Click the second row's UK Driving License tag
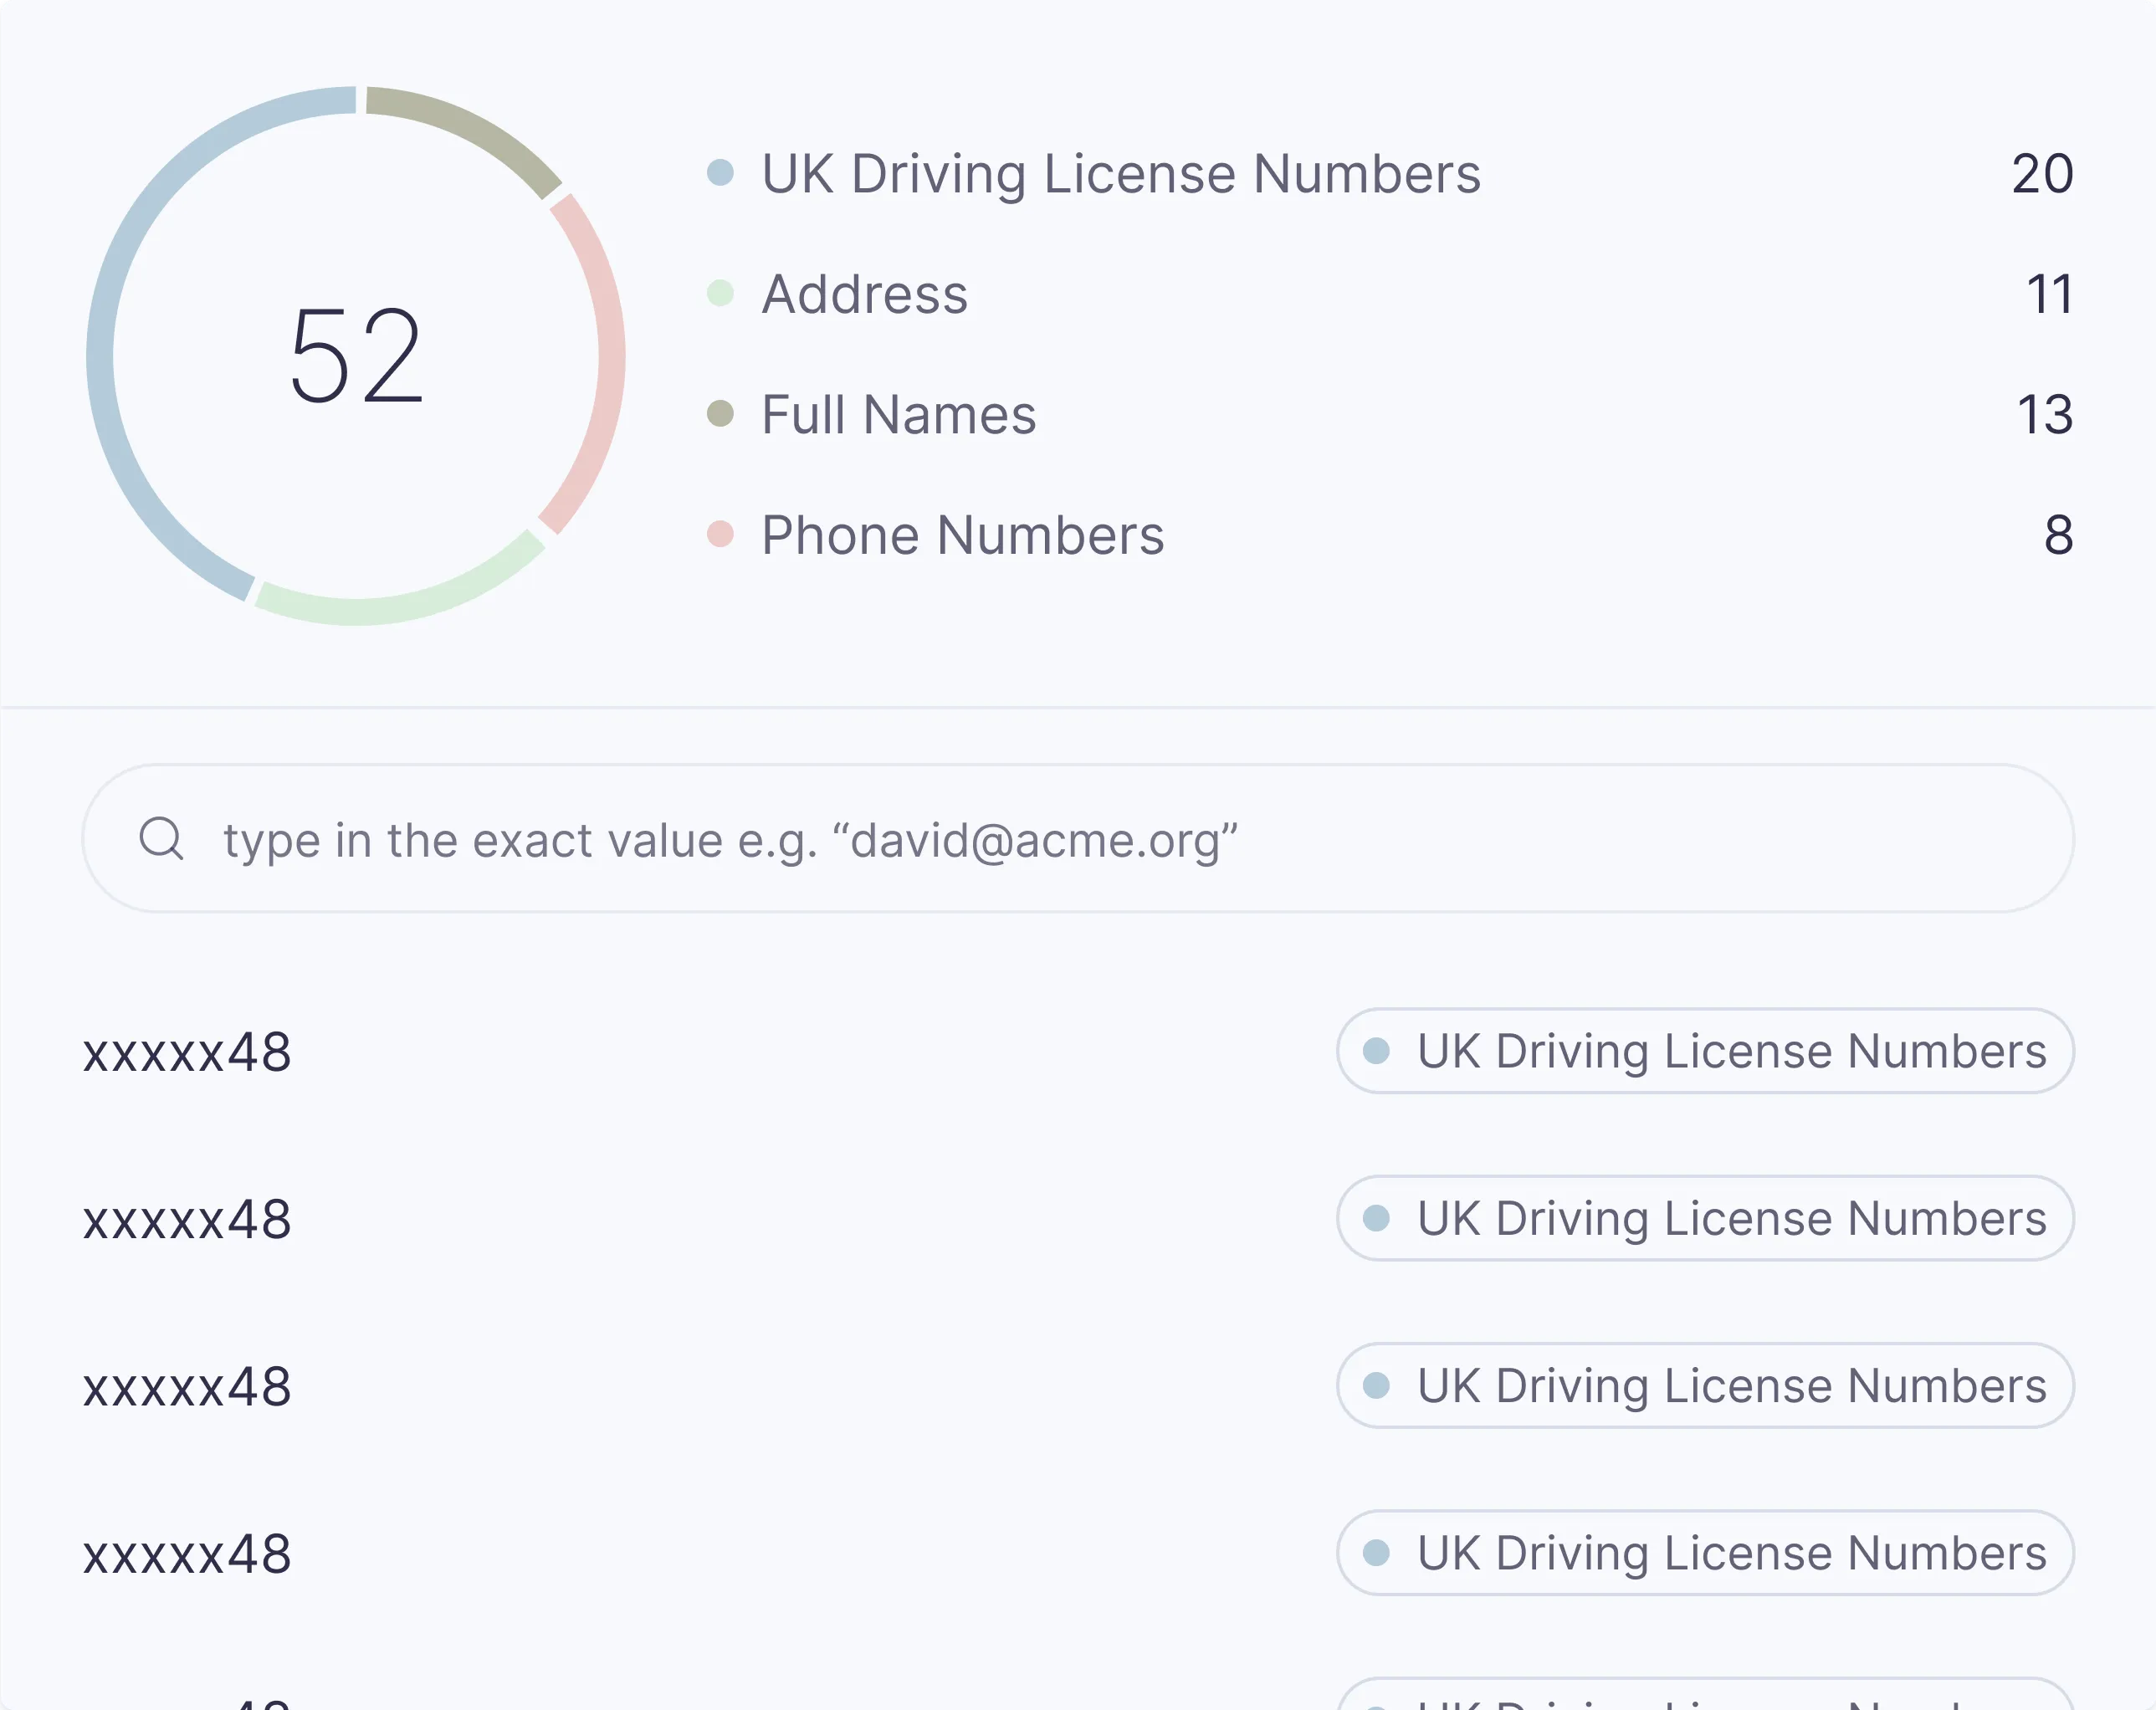2156x1710 pixels. [x=1704, y=1218]
